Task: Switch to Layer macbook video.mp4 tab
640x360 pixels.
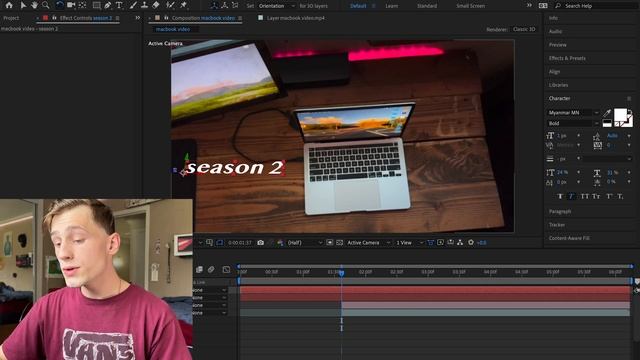Action: pyautogui.click(x=296, y=18)
